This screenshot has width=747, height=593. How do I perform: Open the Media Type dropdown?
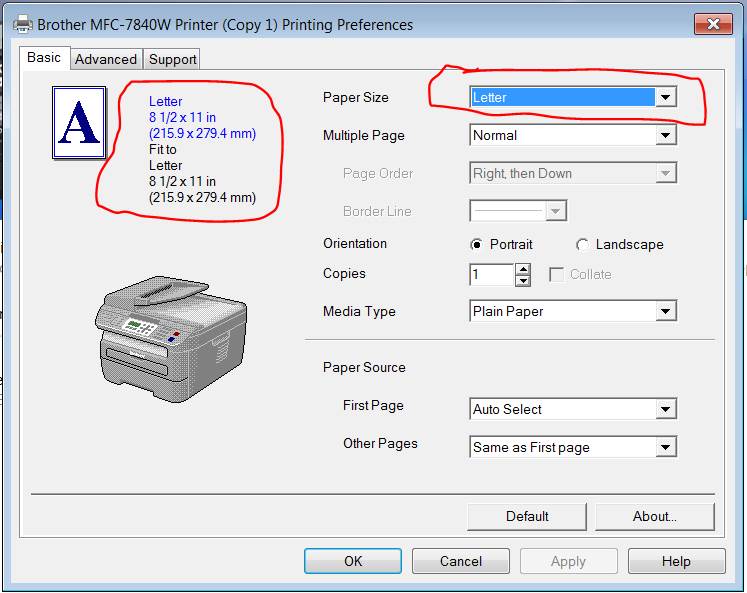click(666, 311)
